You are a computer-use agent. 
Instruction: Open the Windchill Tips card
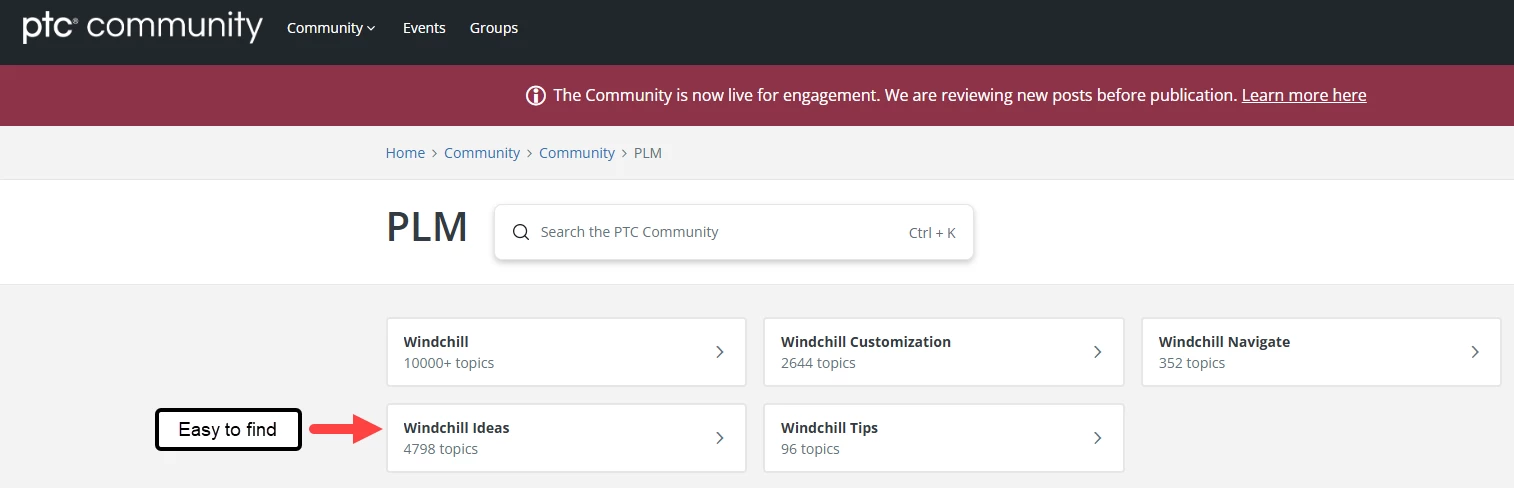coord(944,438)
